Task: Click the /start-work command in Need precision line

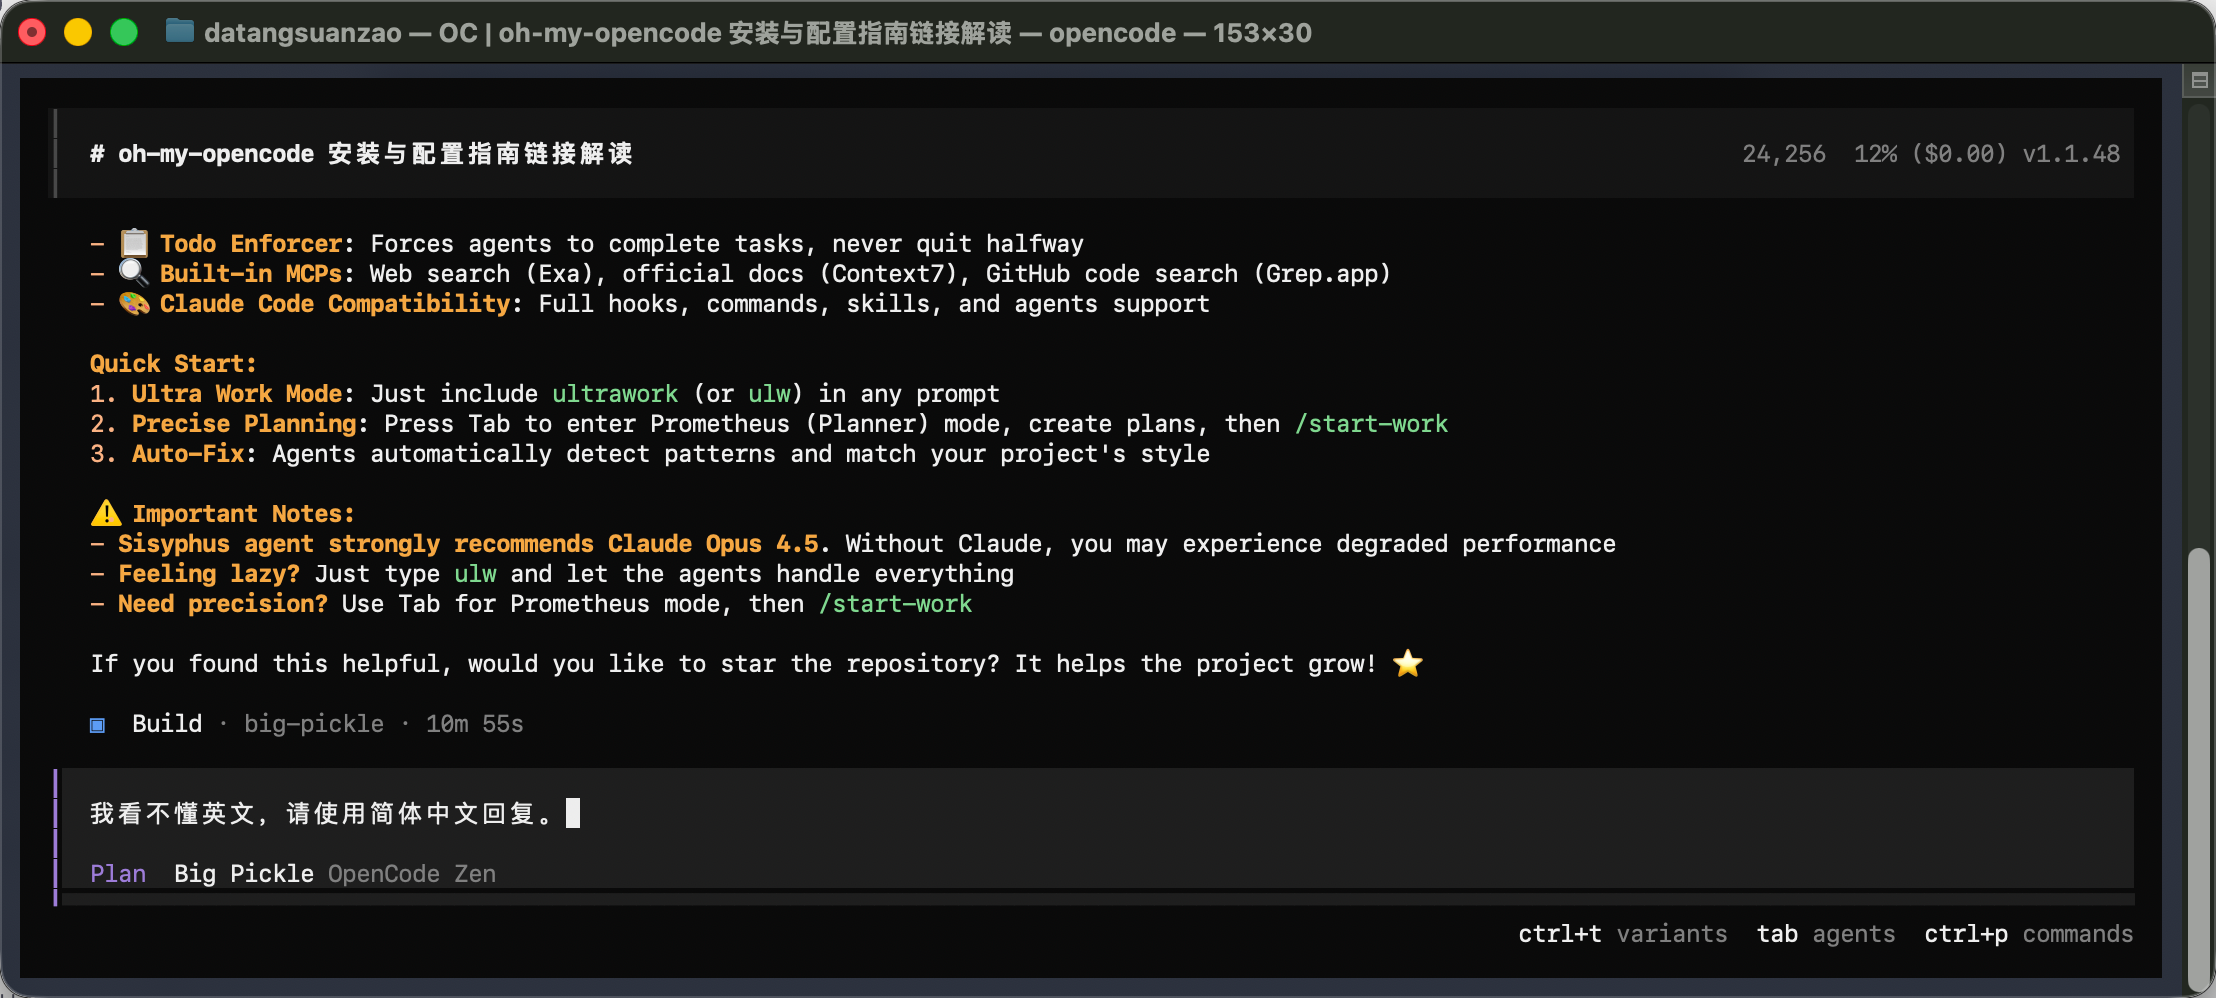Action: [895, 603]
